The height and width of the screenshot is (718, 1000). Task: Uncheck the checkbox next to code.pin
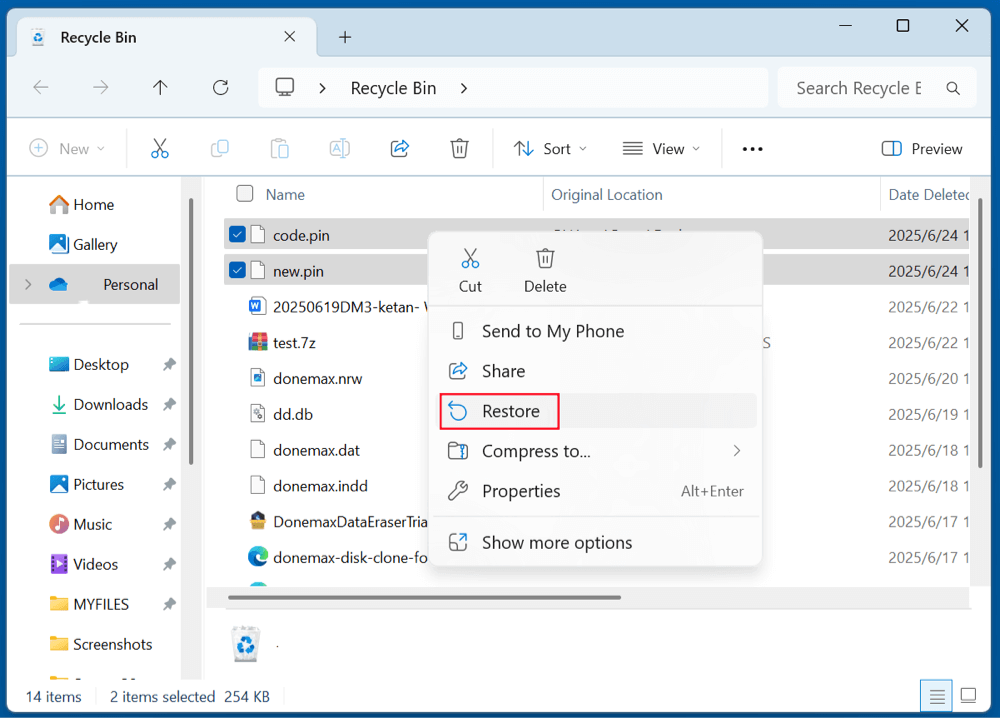pos(237,233)
